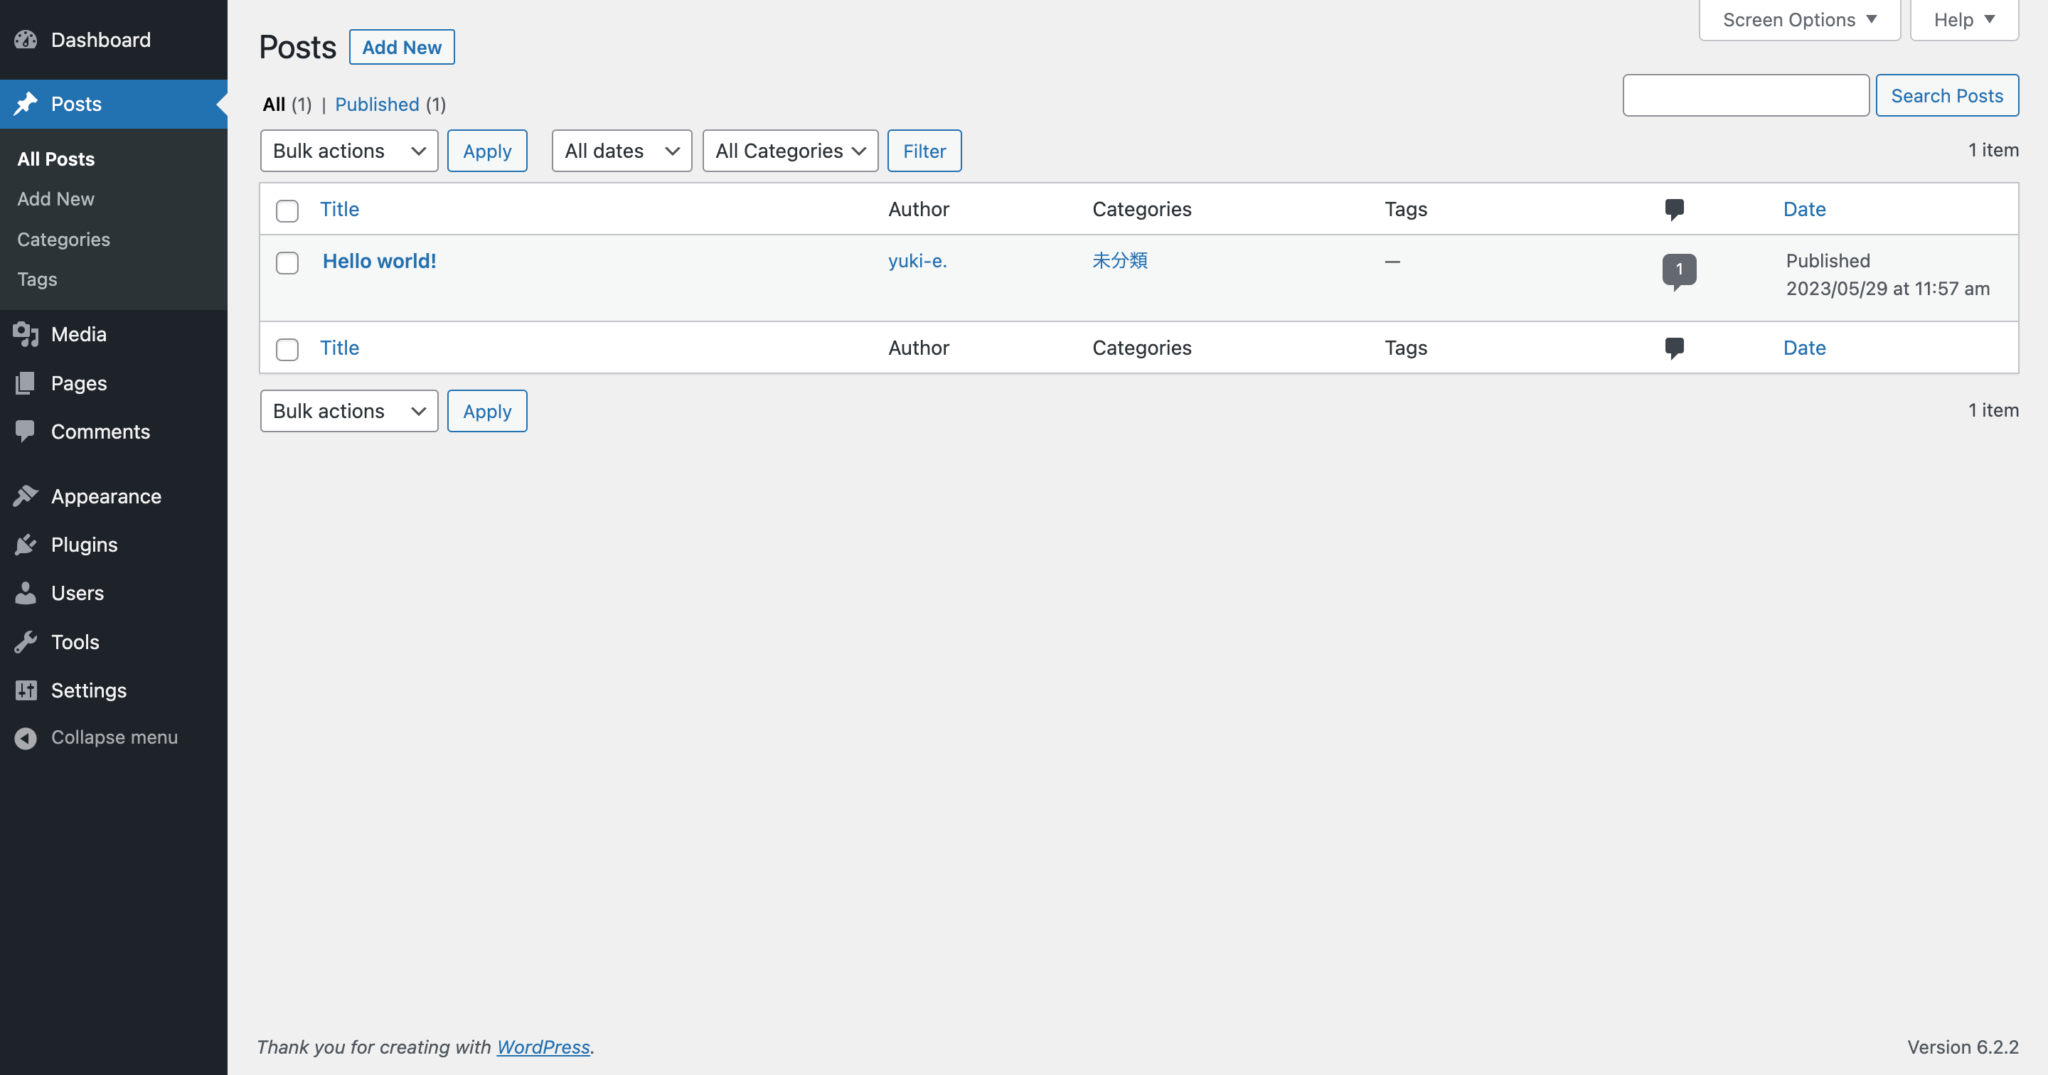Open the top Bulk actions dropdown
The image size is (2048, 1075).
click(349, 151)
